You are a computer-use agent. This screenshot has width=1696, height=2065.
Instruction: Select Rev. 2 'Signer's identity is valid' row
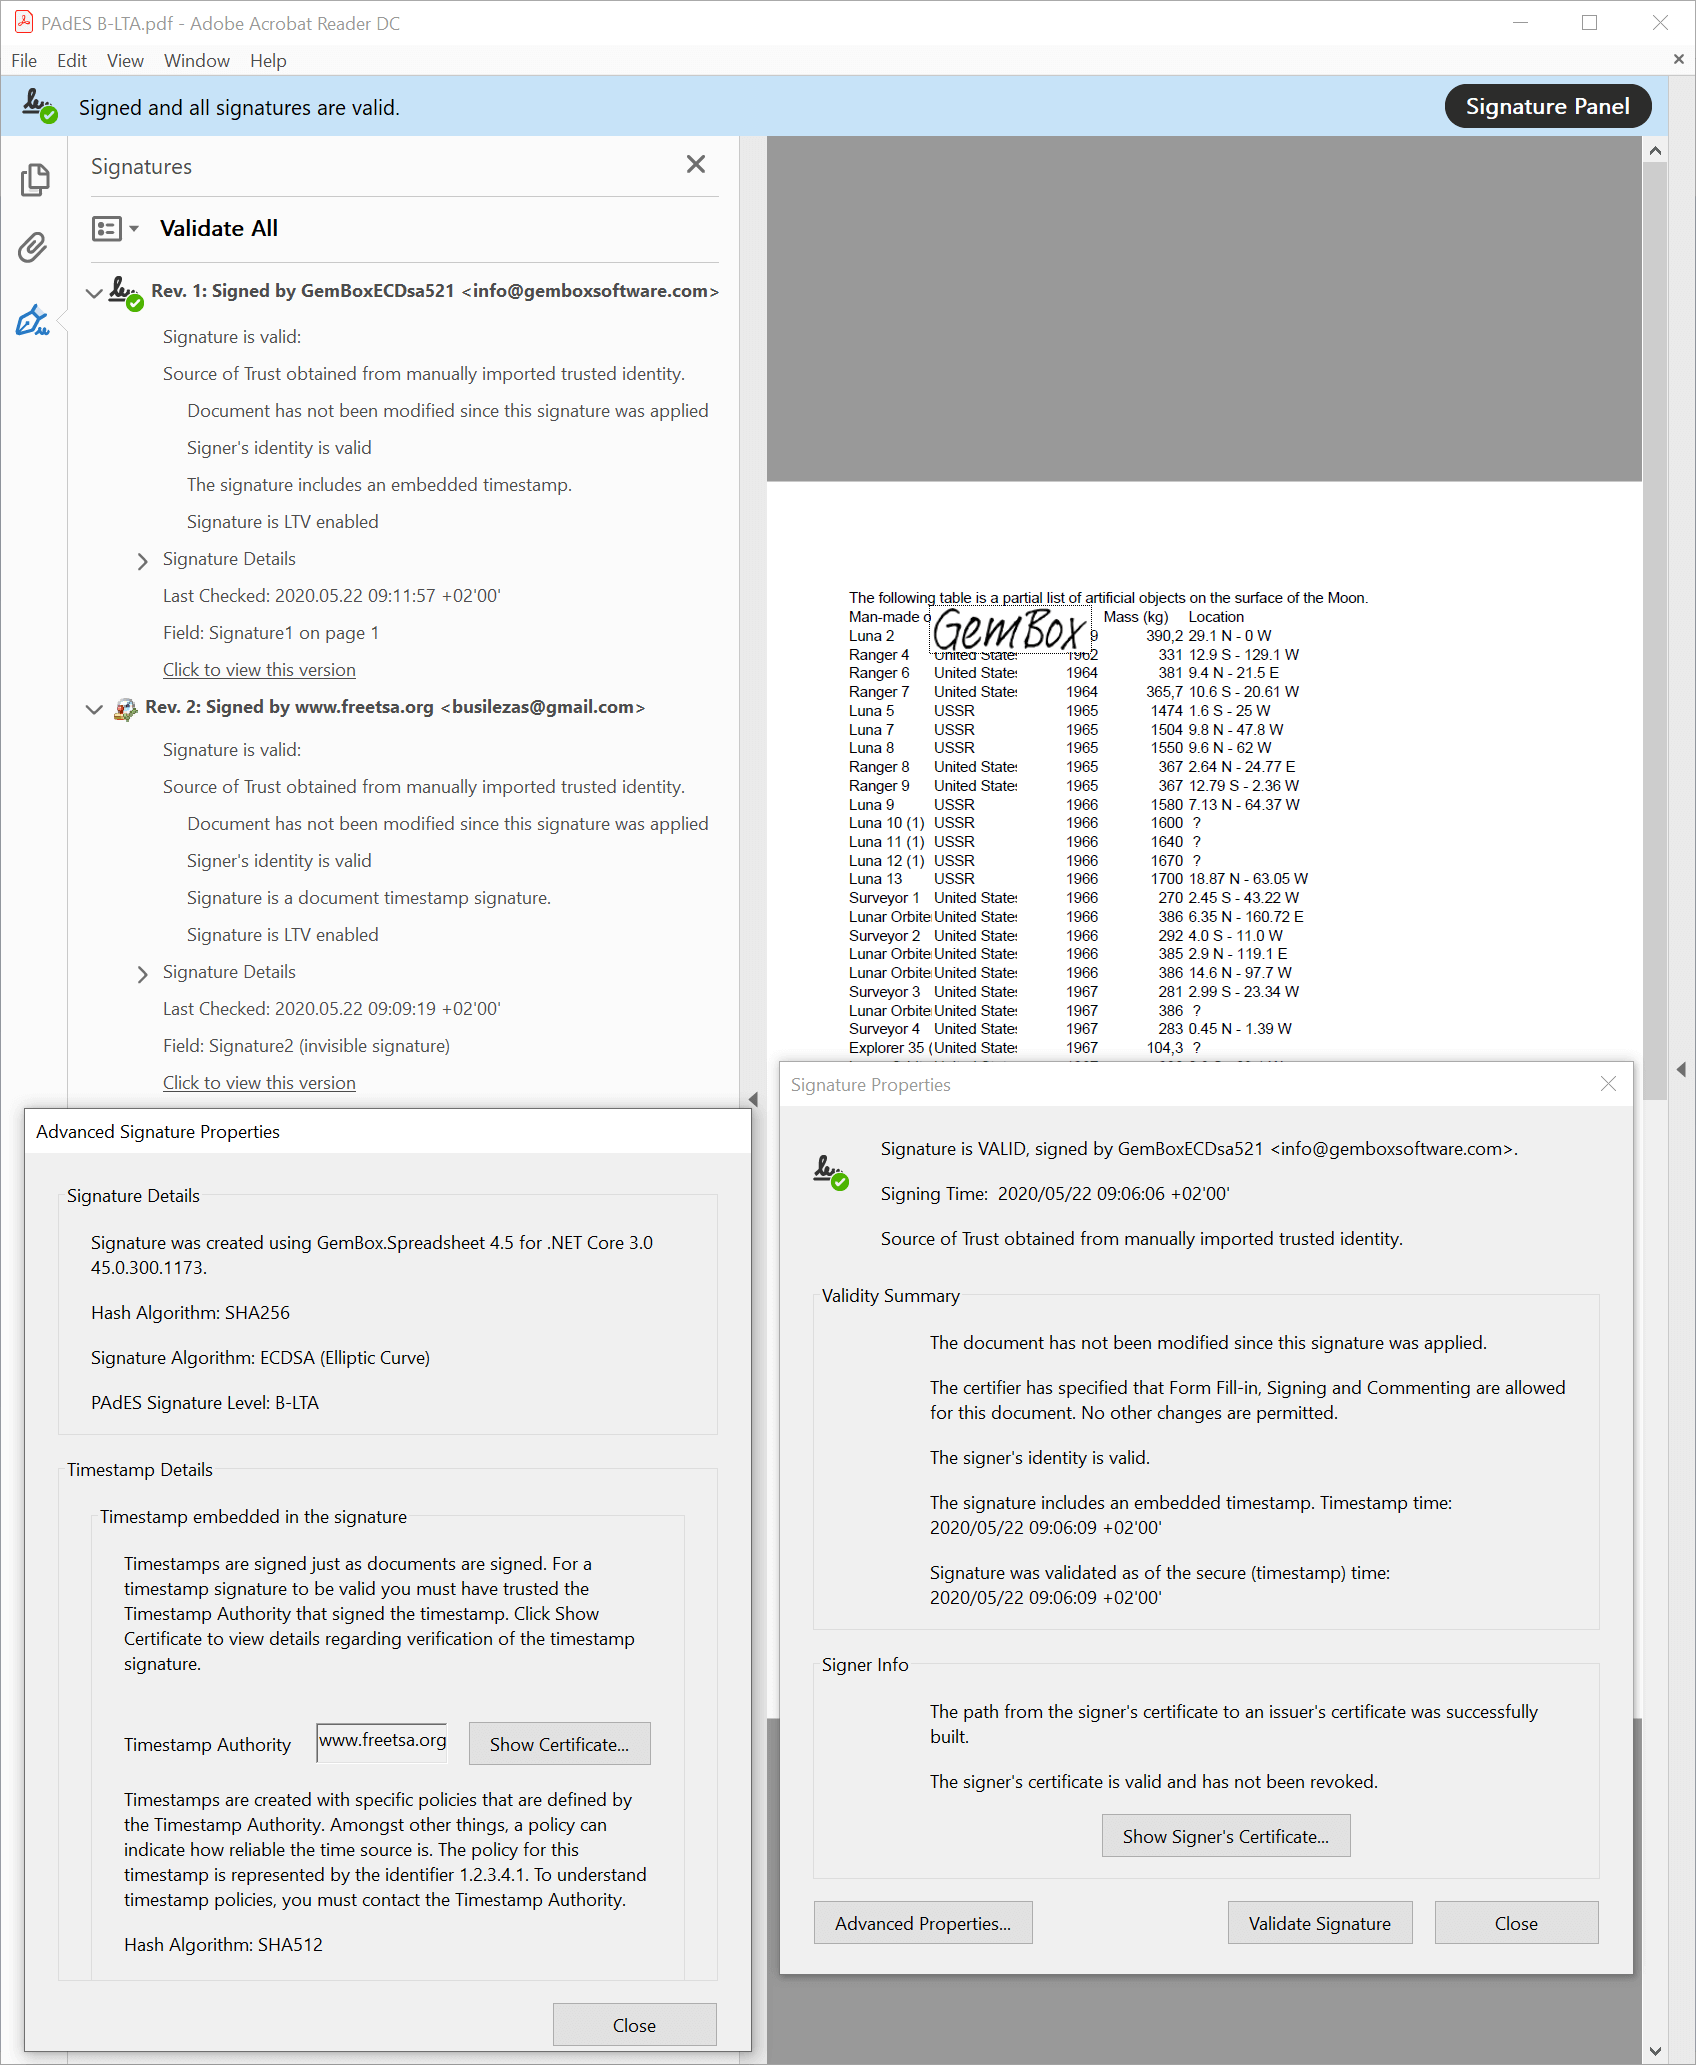coord(279,861)
